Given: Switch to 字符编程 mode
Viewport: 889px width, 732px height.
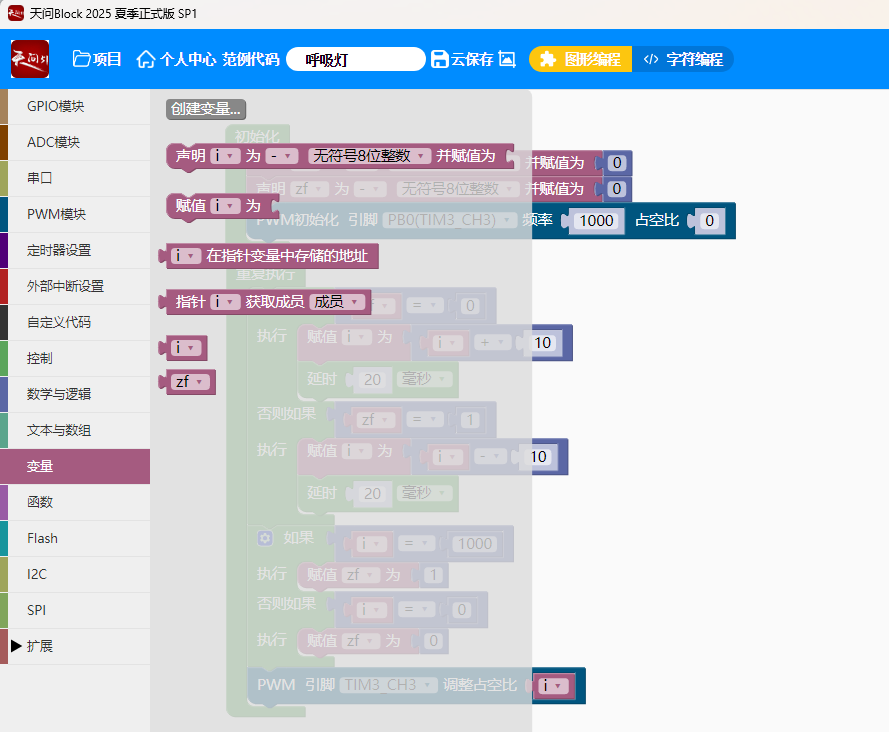Looking at the screenshot, I should point(683,59).
